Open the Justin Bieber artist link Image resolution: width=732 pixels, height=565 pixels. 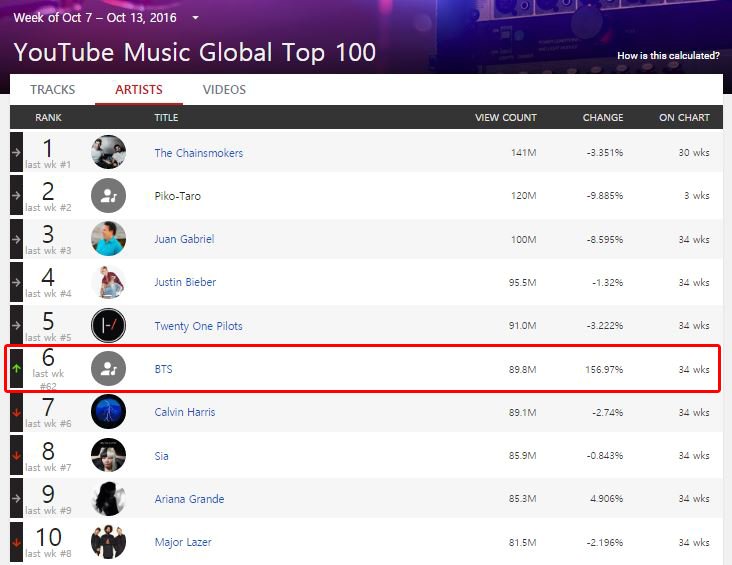click(x=185, y=282)
